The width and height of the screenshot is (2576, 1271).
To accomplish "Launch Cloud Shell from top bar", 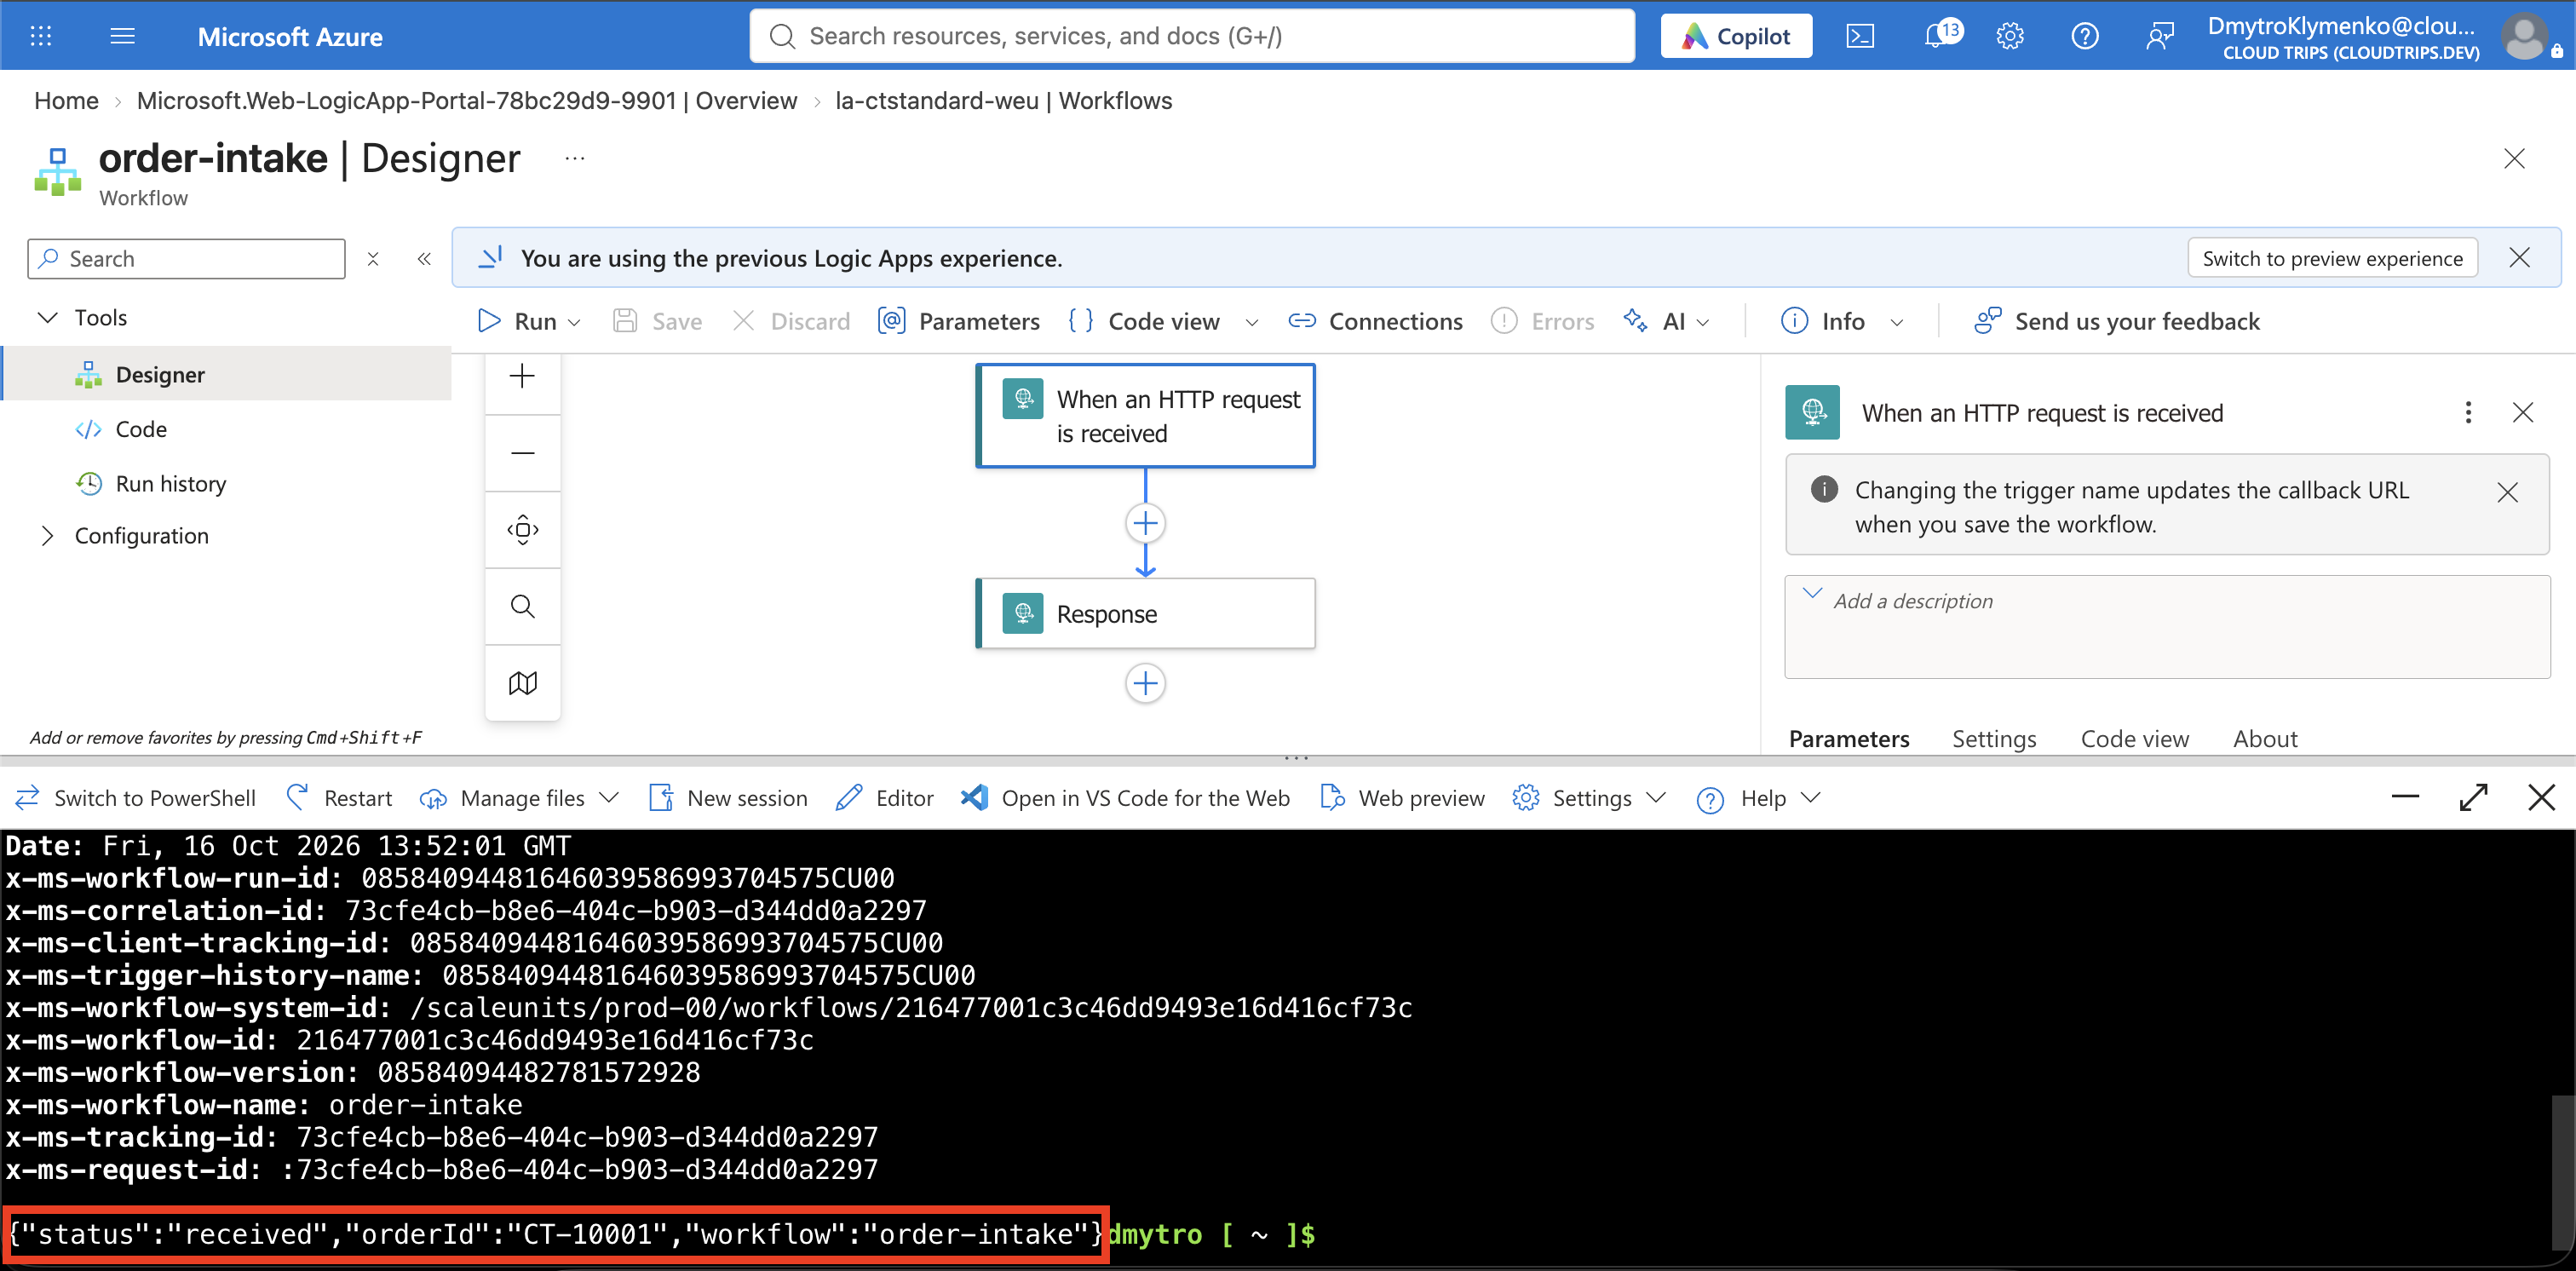I will click(x=1860, y=37).
